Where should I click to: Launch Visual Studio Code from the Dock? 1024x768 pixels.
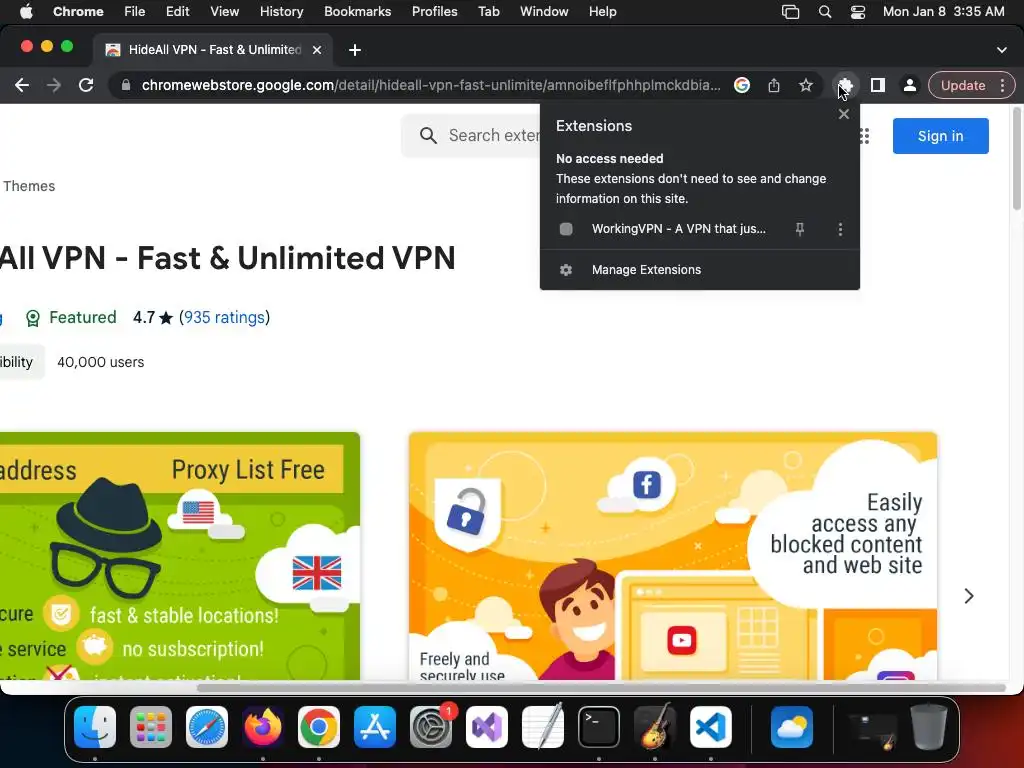[711, 727]
